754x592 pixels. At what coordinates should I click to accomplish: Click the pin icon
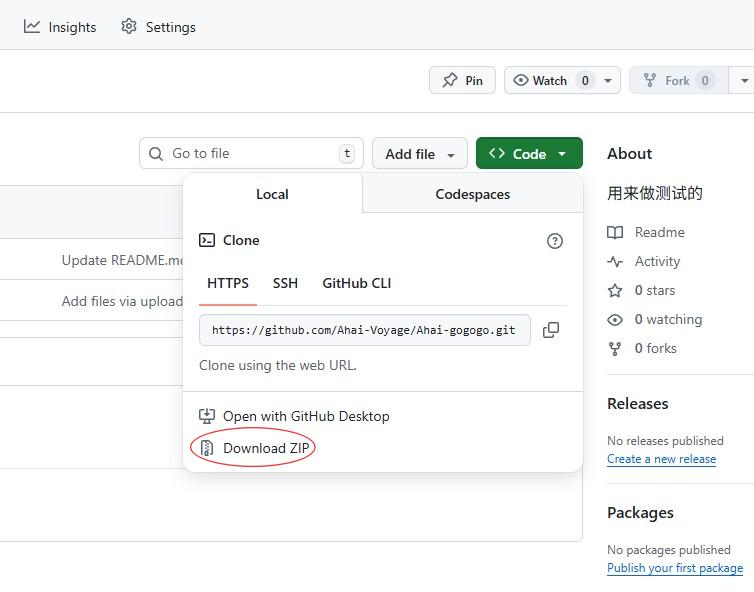click(450, 80)
